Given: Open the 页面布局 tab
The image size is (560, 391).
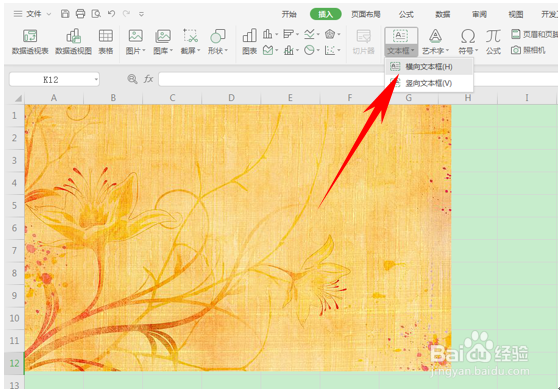Looking at the screenshot, I should point(366,14).
